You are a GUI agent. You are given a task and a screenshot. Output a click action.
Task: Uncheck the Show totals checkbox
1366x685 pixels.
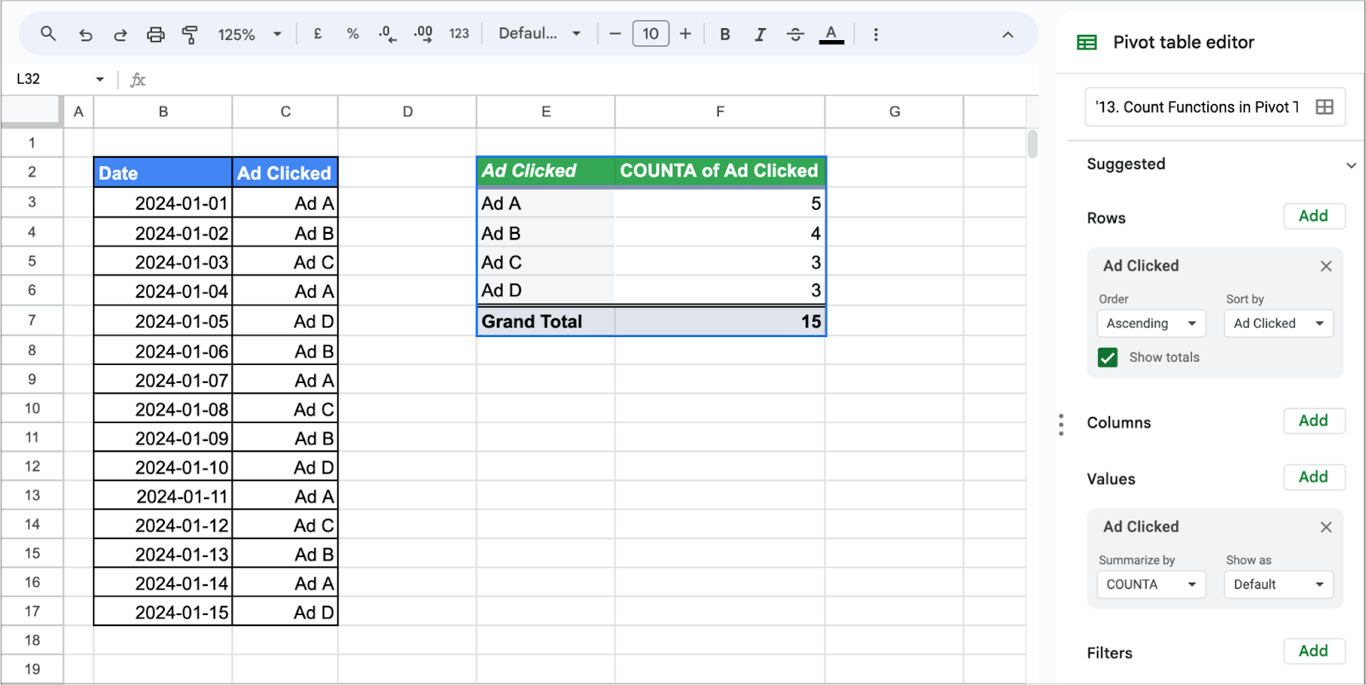pos(1107,357)
